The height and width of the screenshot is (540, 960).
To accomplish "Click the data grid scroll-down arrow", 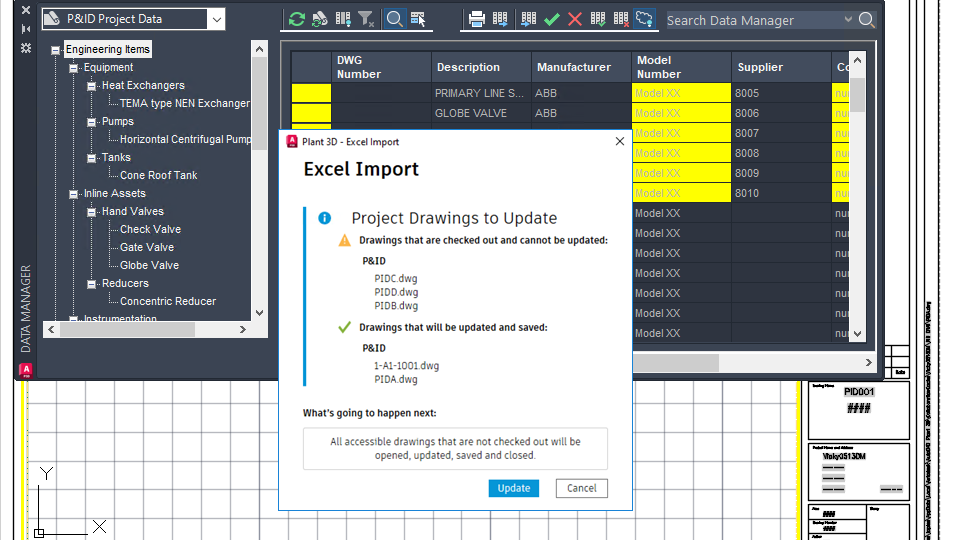I will [x=857, y=334].
